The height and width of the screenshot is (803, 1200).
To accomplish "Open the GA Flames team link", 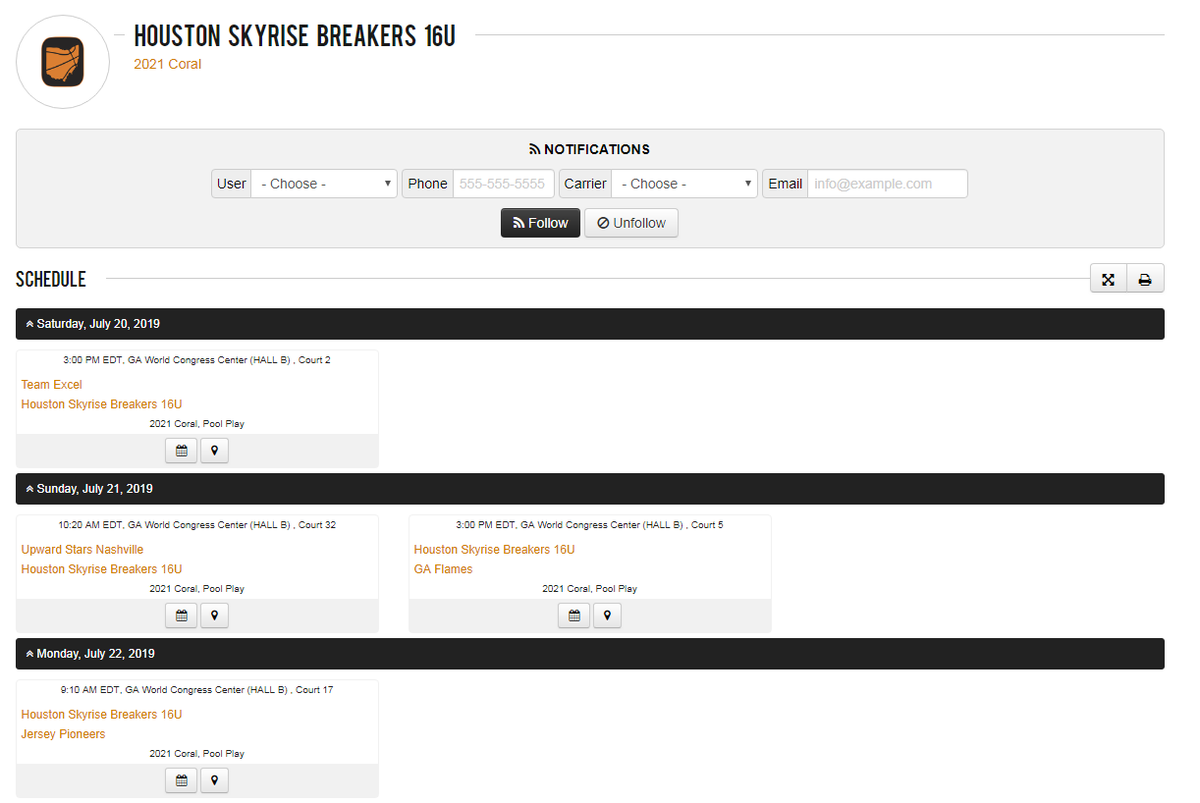I will click(x=443, y=570).
